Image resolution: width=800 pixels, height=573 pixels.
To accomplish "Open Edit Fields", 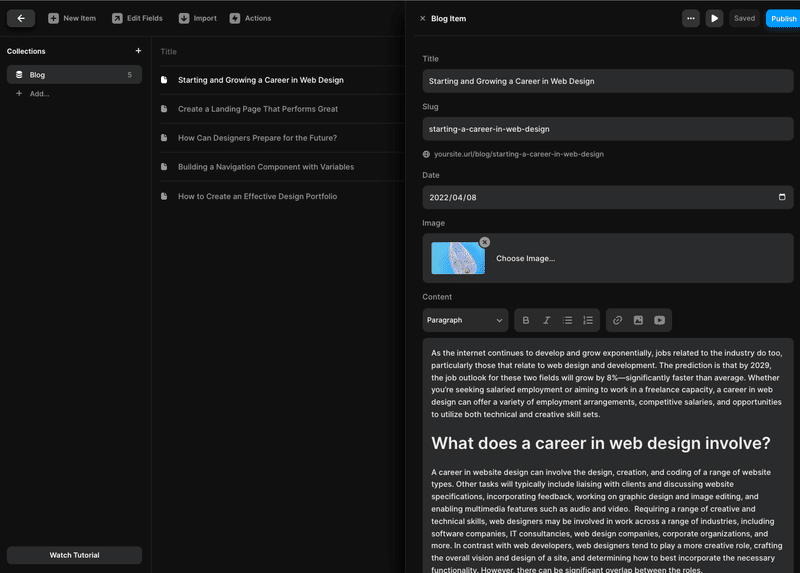I will (137, 18).
